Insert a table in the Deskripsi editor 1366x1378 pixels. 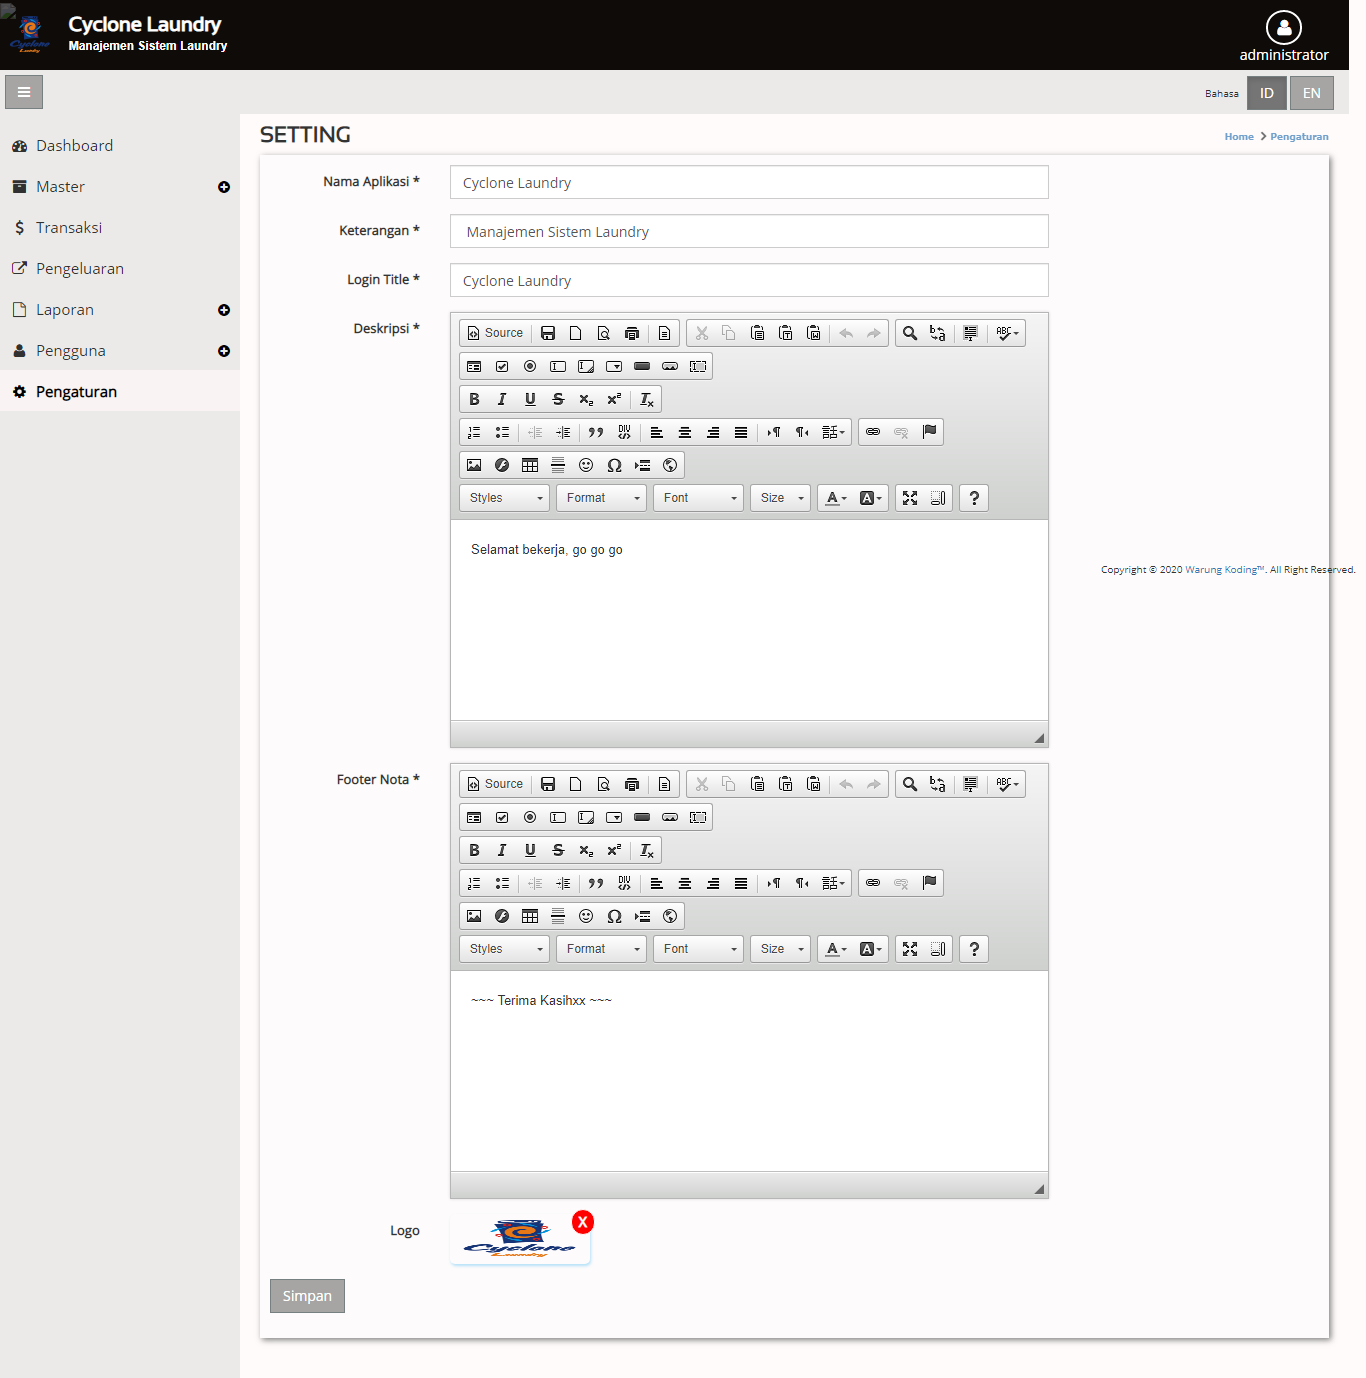pos(530,465)
